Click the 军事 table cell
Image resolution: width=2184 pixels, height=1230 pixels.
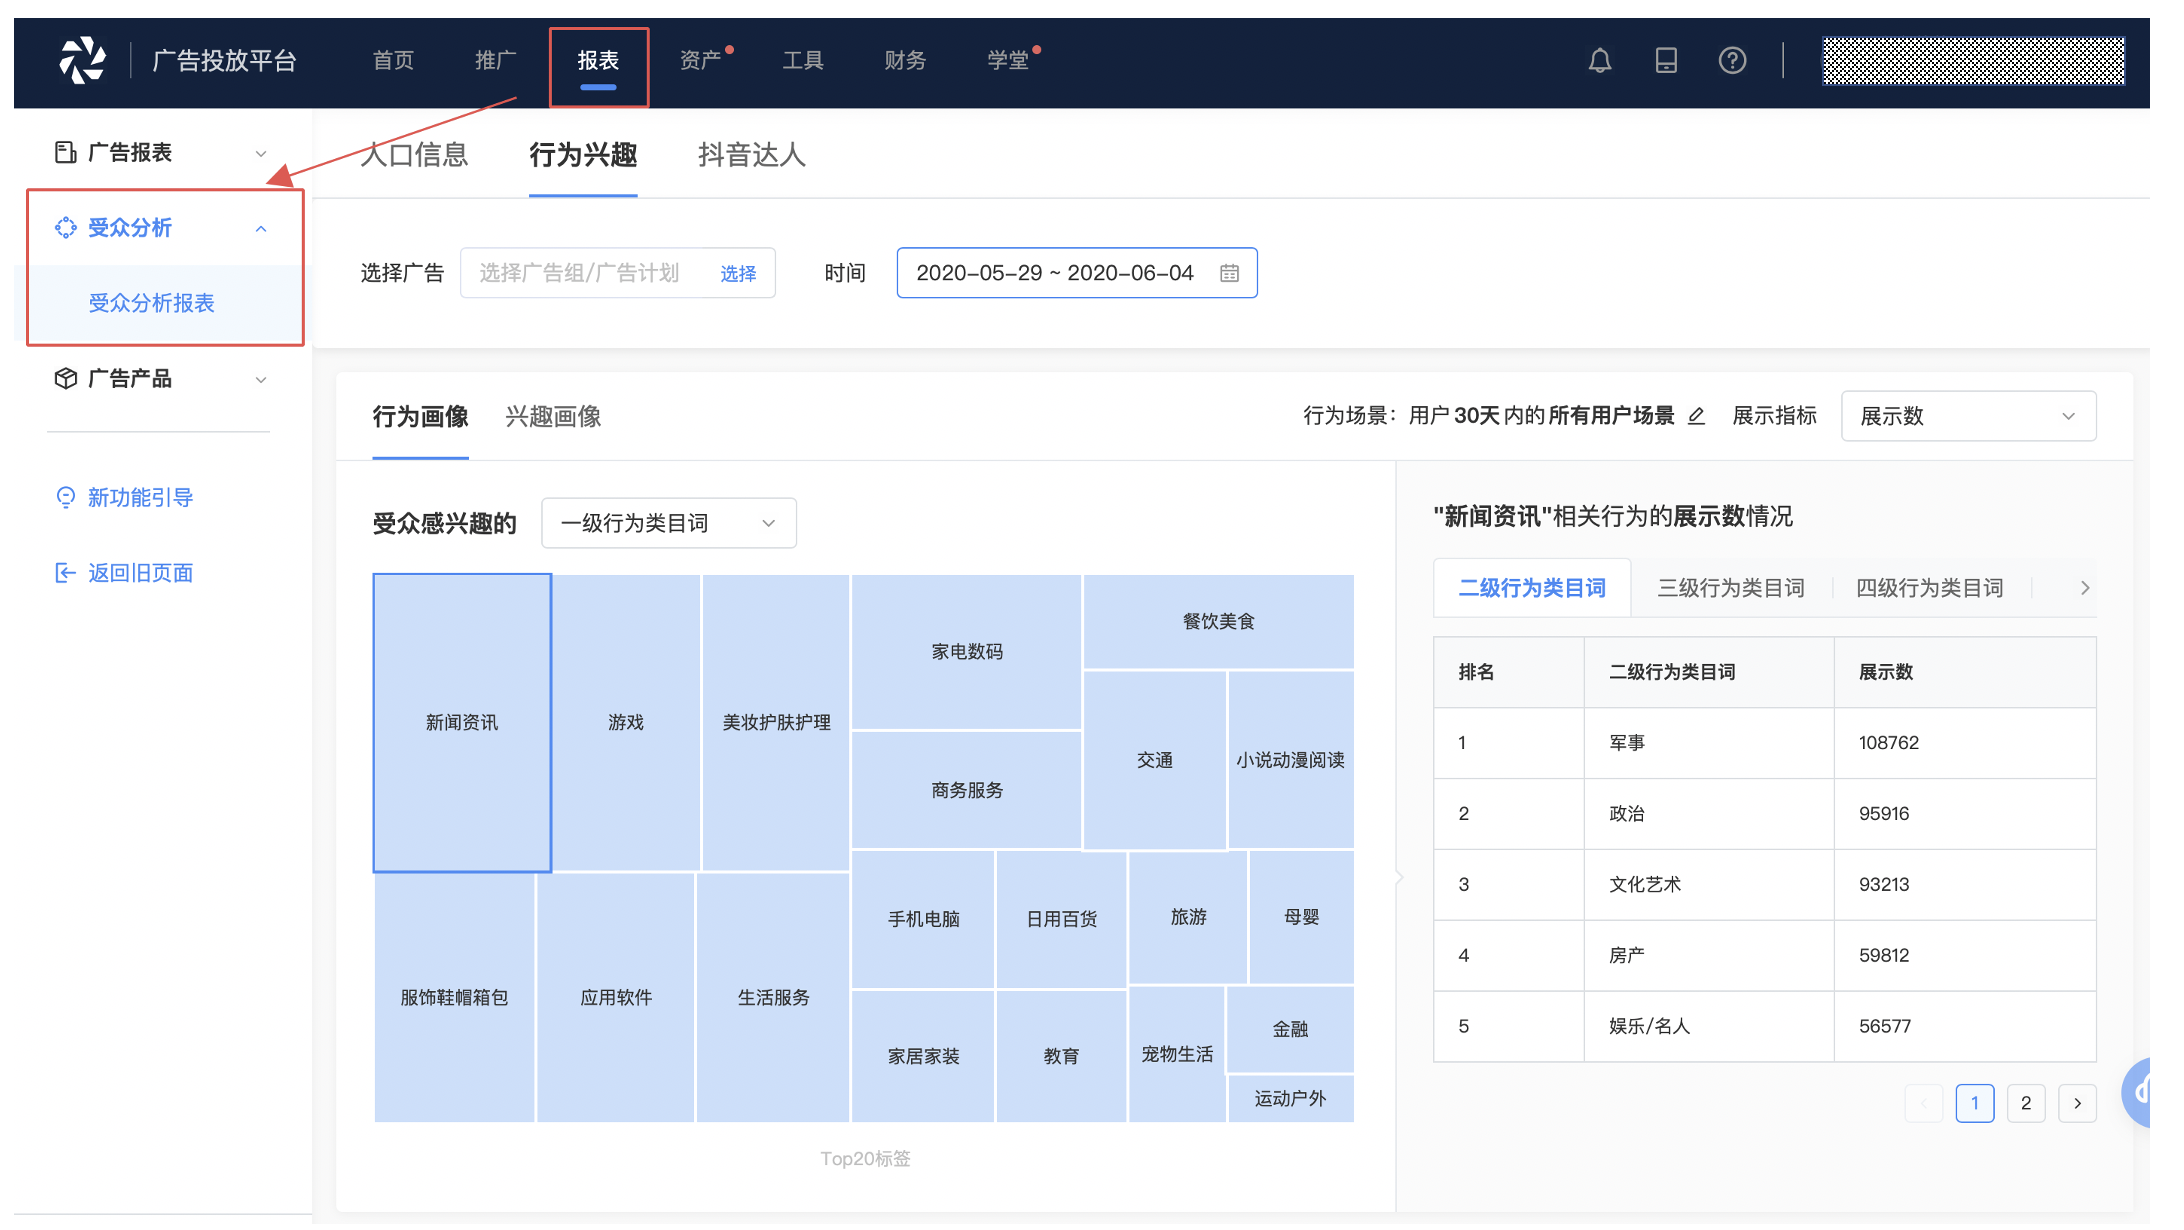tap(1708, 743)
